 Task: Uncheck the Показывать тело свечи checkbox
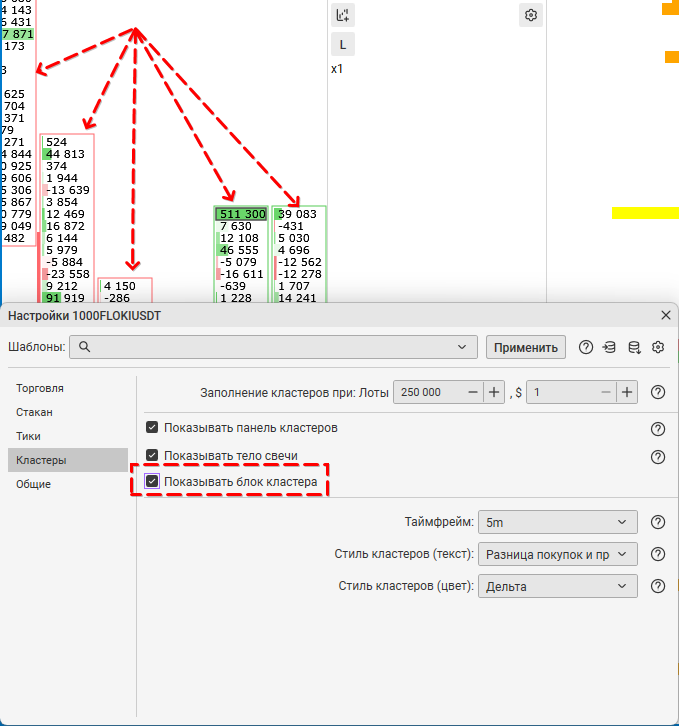(x=153, y=456)
